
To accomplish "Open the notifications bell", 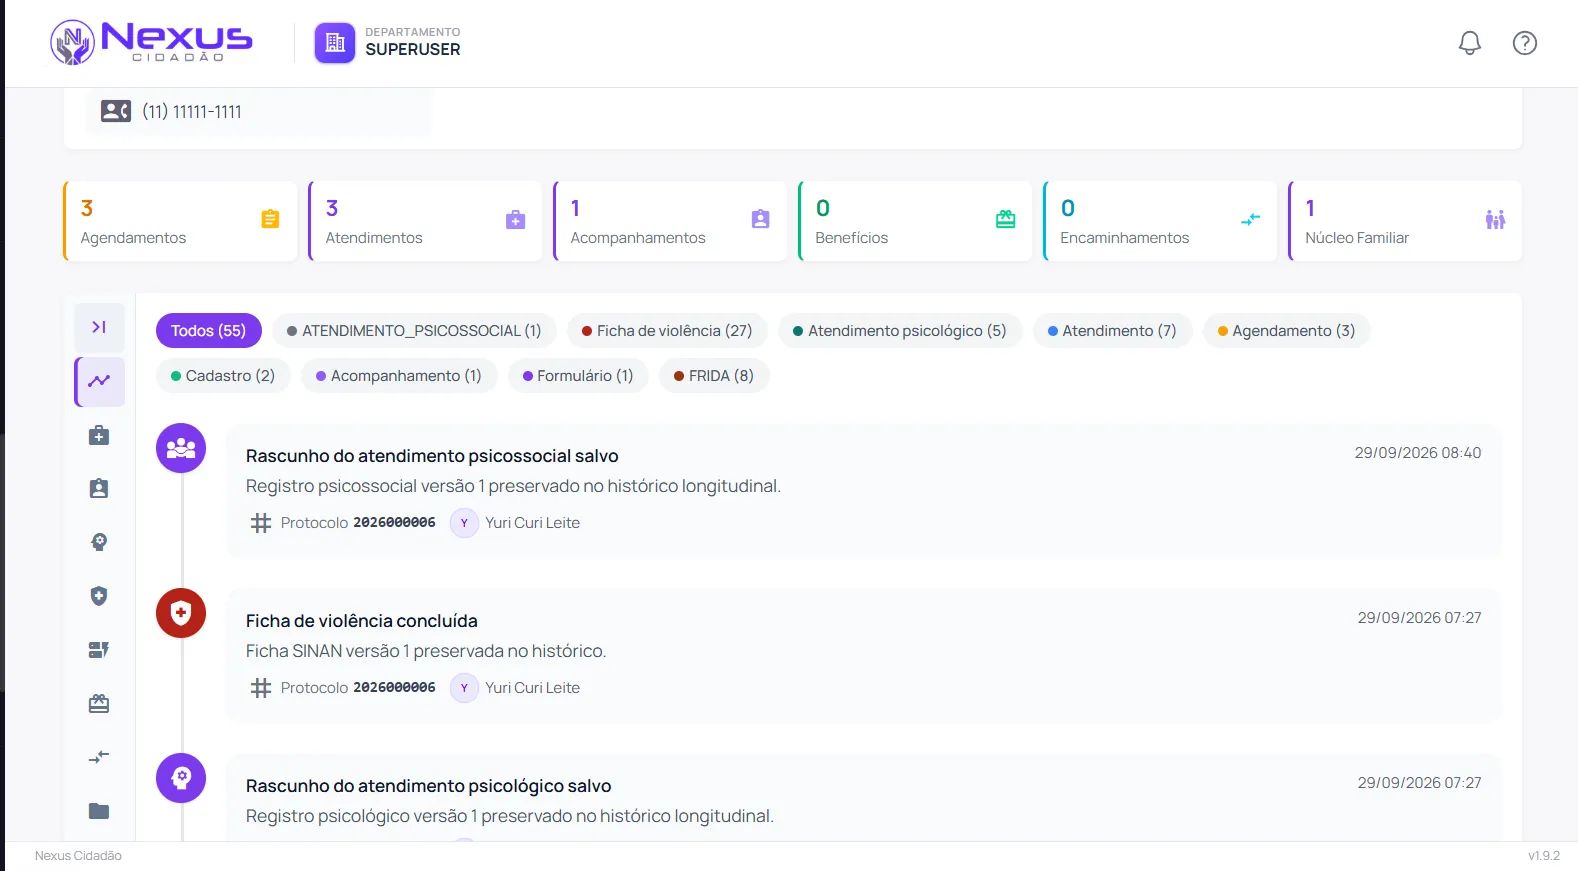I will [1469, 43].
